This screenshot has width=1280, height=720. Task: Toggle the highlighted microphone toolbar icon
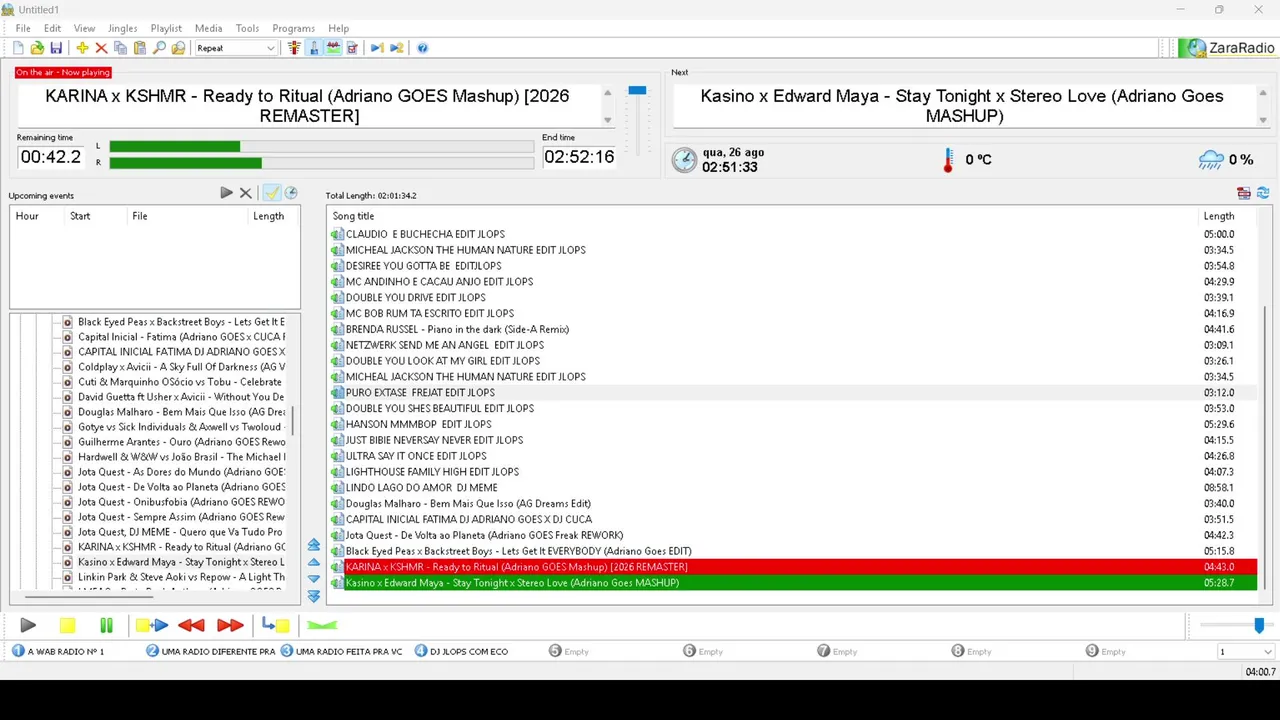pos(314,48)
